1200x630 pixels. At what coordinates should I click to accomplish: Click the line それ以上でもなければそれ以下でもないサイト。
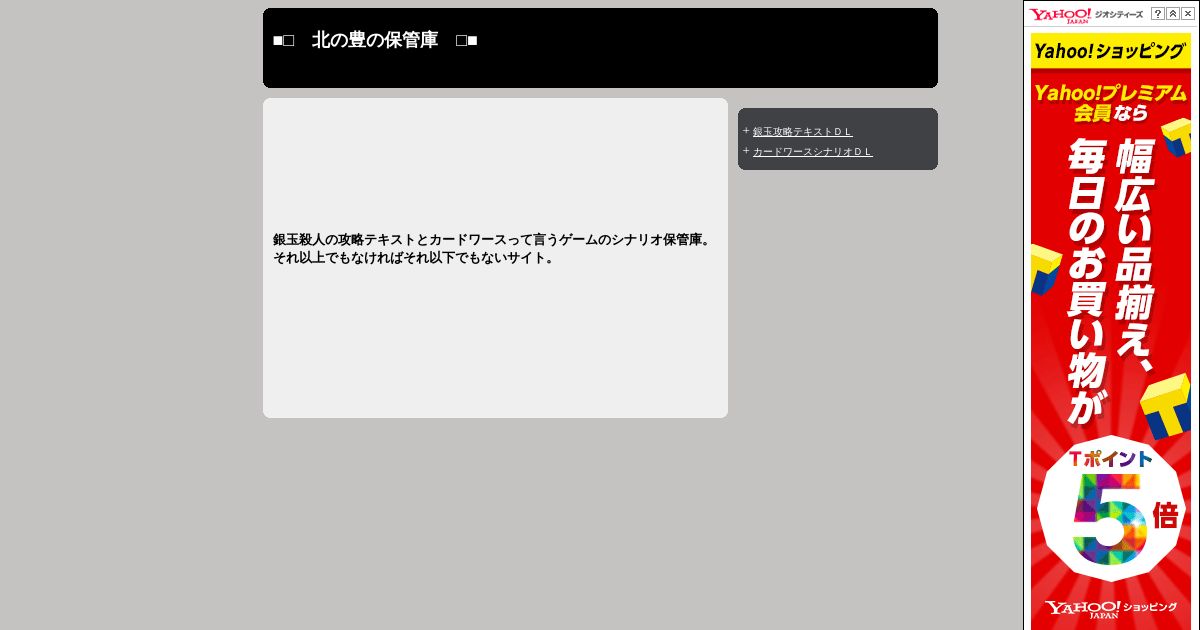coord(416,258)
